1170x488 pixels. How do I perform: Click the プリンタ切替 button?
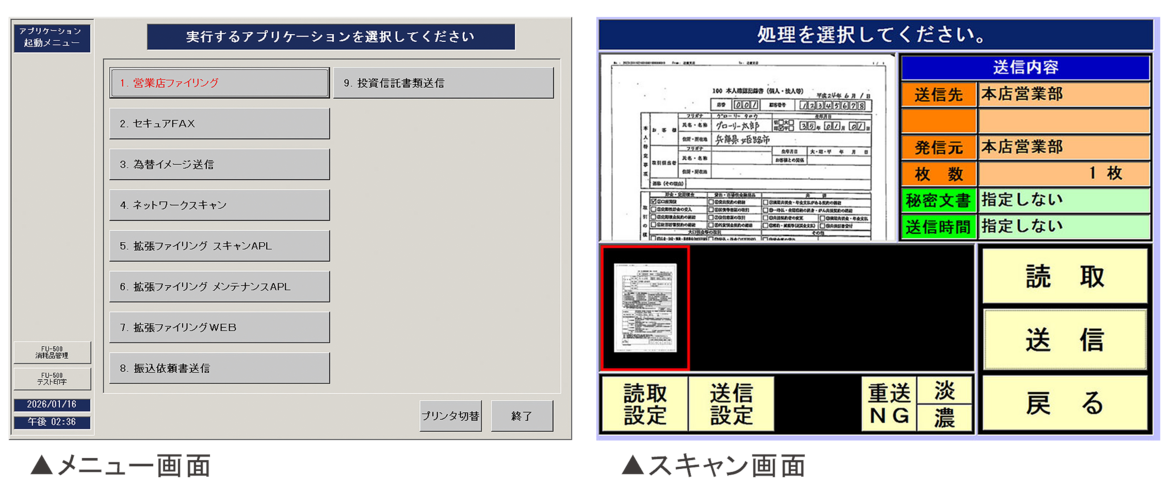pyautogui.click(x=450, y=416)
